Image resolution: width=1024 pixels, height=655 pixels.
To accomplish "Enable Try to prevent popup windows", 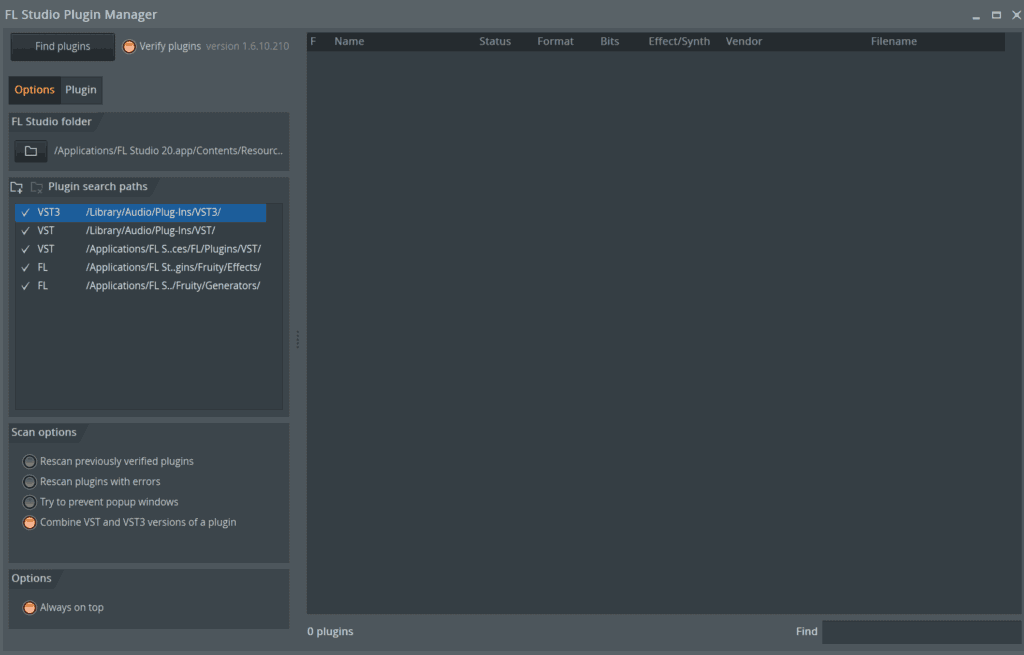I will point(30,502).
